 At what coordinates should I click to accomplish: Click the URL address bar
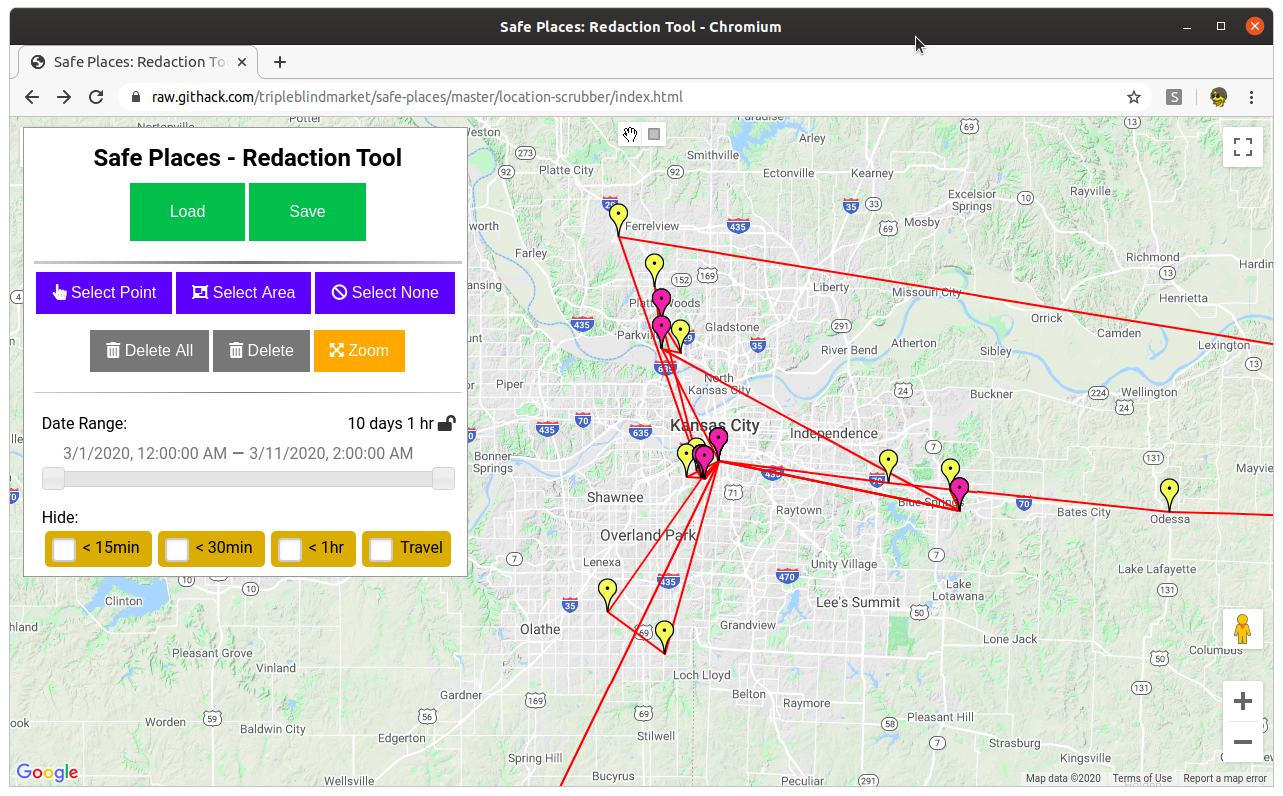point(630,97)
